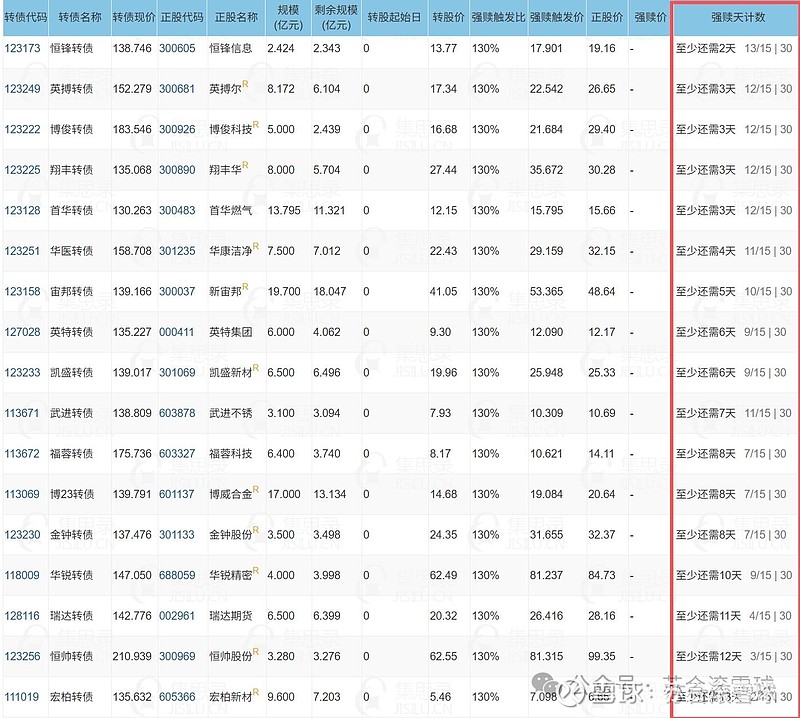The width and height of the screenshot is (800, 718).
Task: Sort by the 转债名称 column header
Action: point(80,17)
